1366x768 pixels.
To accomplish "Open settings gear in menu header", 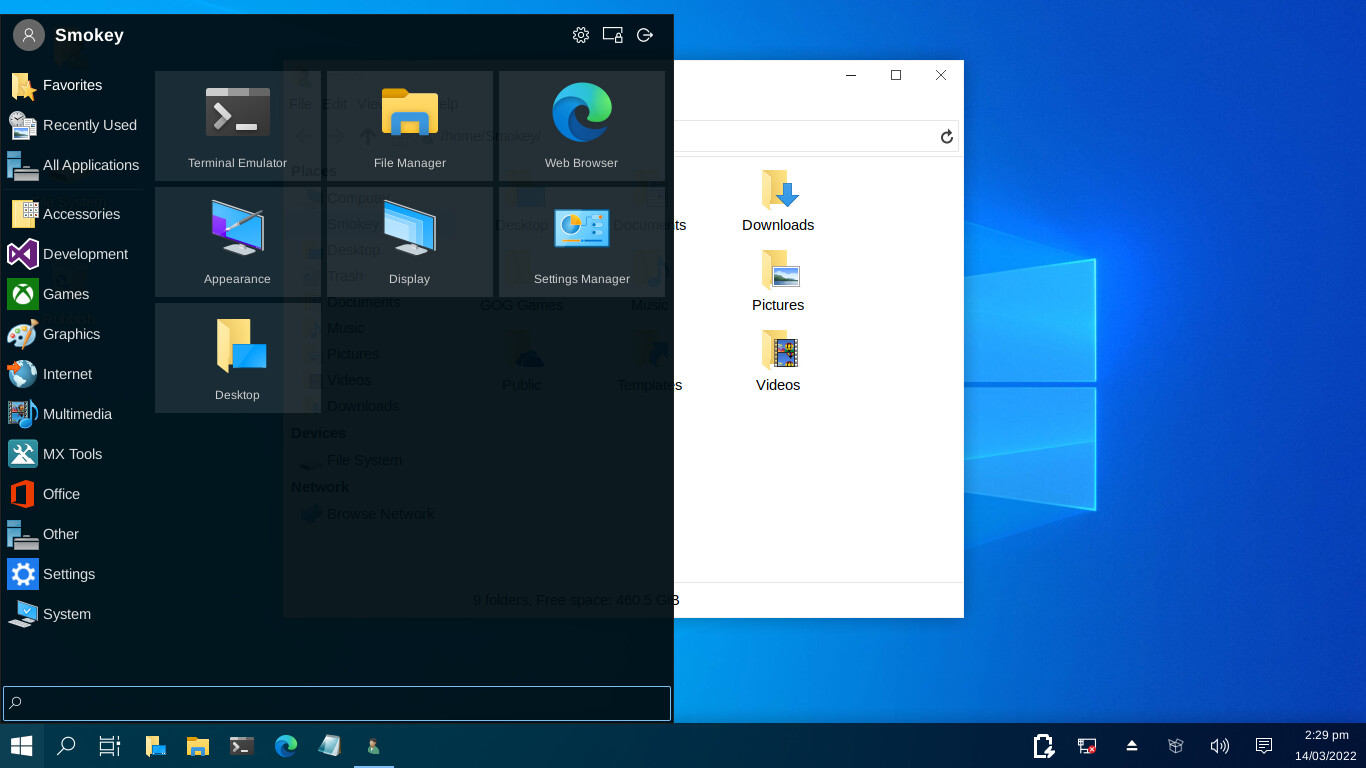I will [581, 35].
